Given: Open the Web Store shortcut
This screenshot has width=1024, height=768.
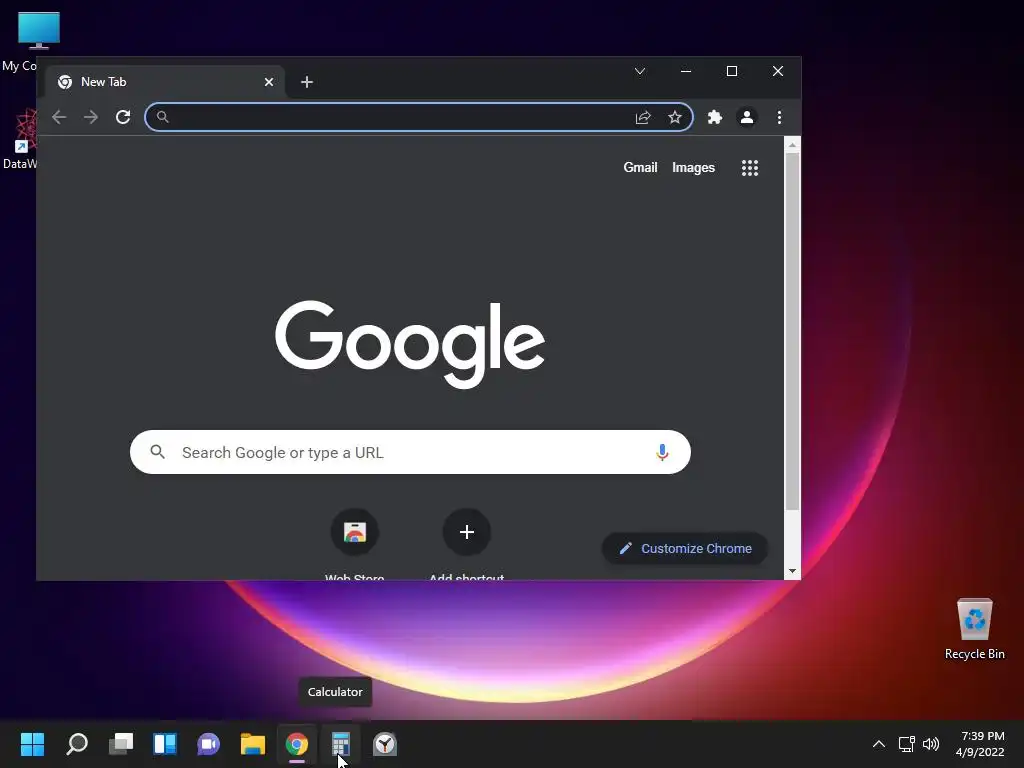Looking at the screenshot, I should tap(355, 532).
